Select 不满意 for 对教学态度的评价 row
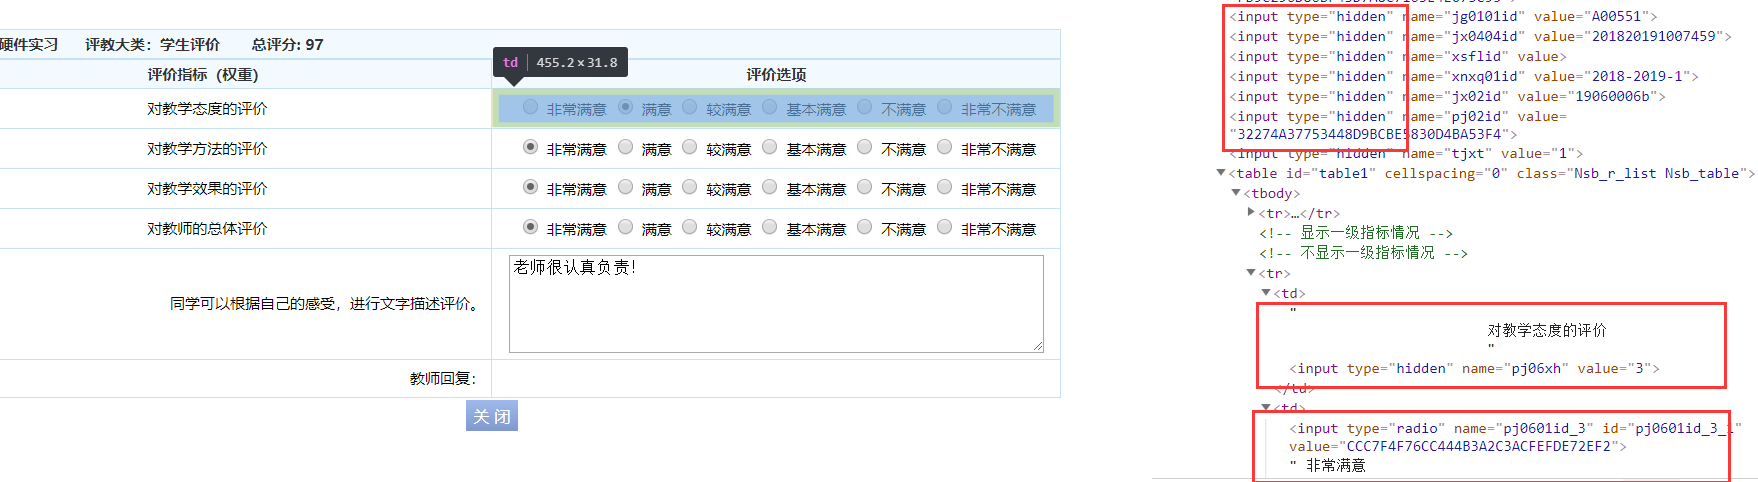Image resolution: width=1758 pixels, height=482 pixels. point(864,107)
